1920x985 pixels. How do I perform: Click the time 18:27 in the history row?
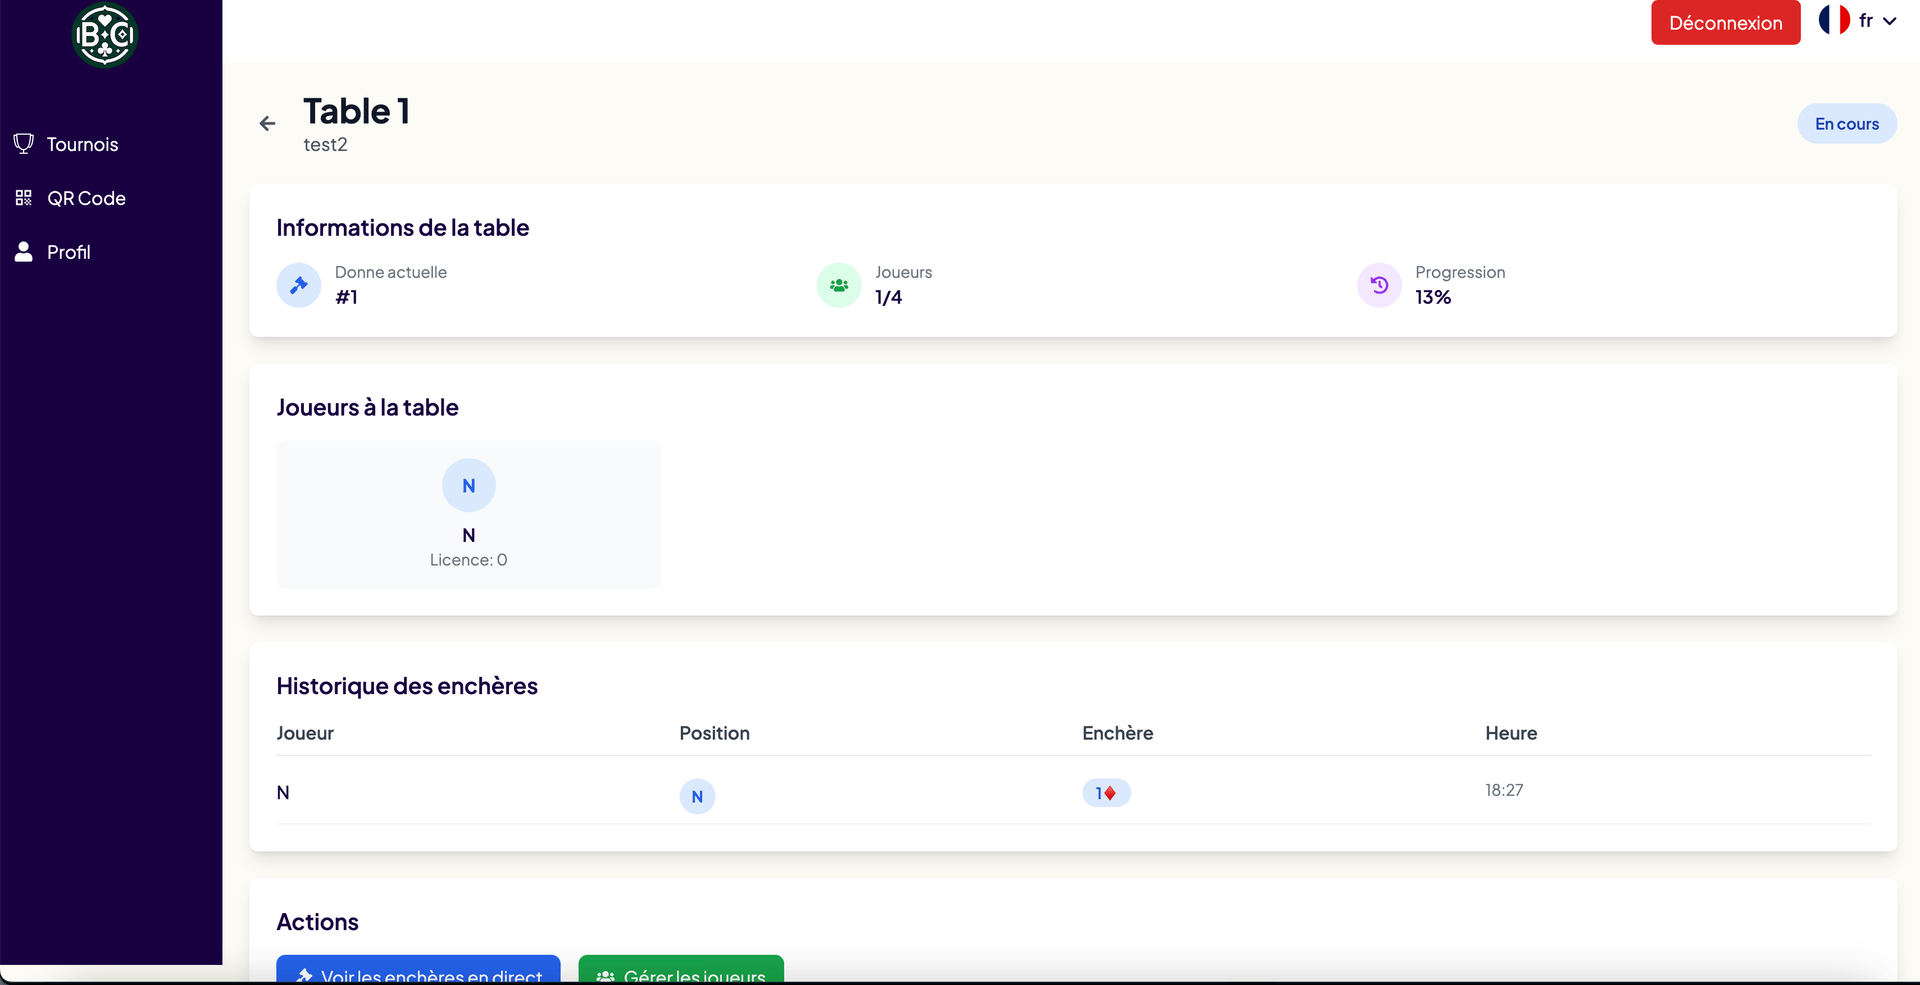click(1504, 790)
